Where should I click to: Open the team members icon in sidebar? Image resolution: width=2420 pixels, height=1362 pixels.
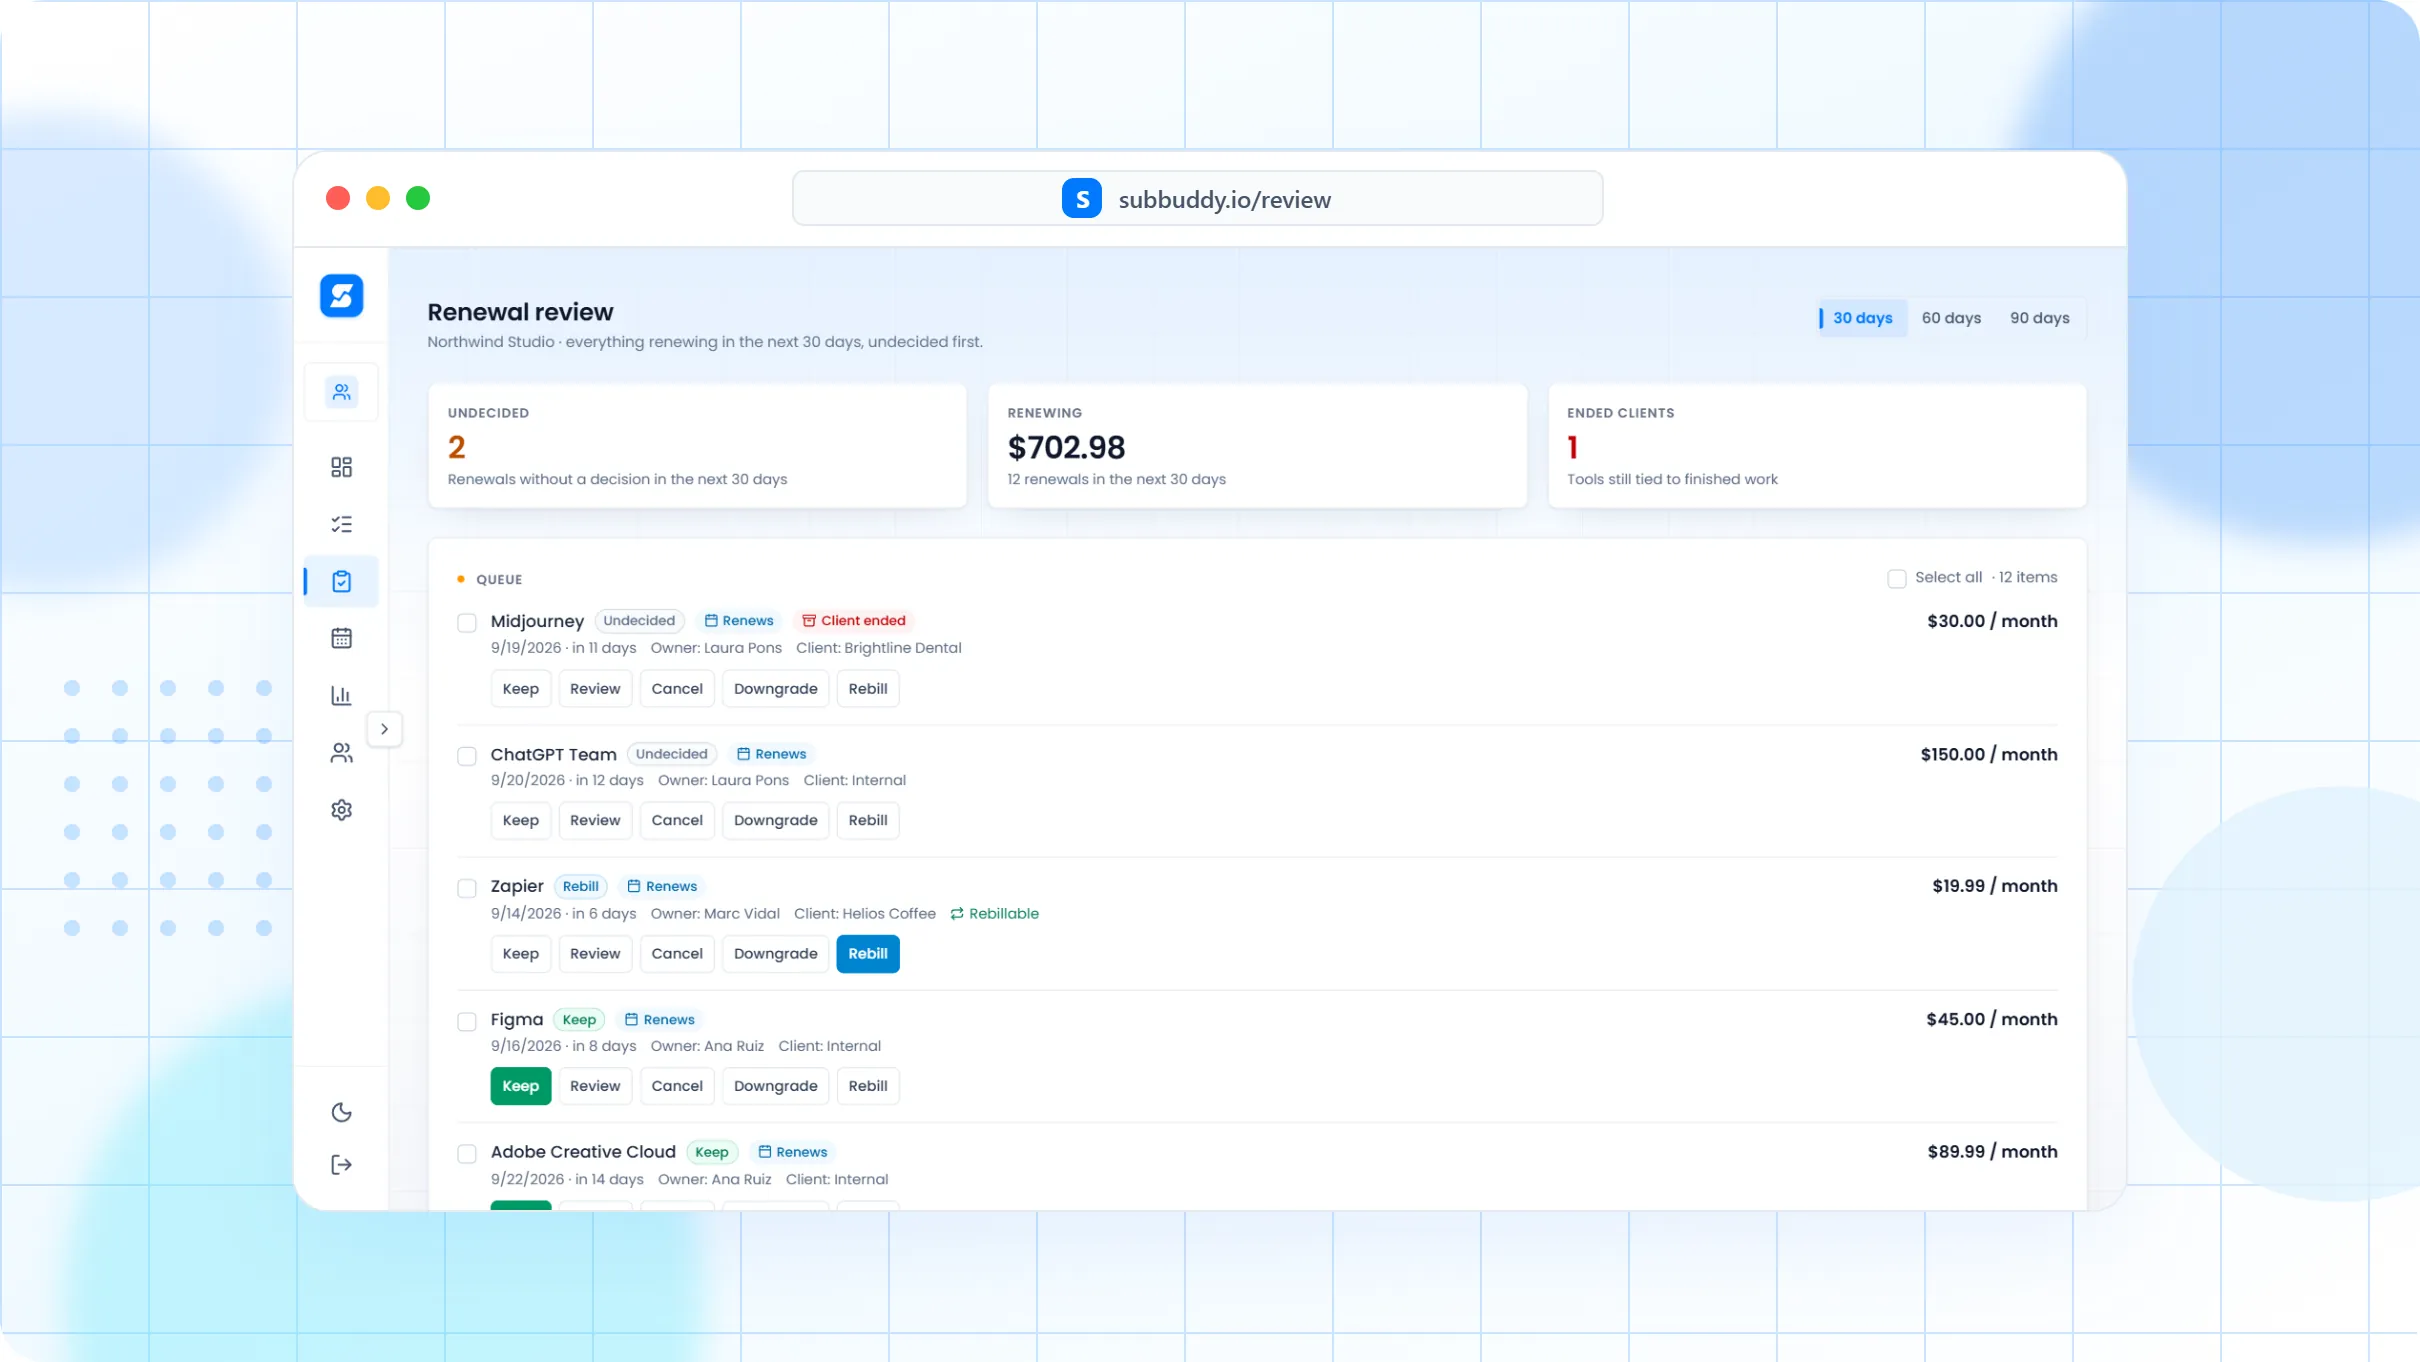[341, 753]
